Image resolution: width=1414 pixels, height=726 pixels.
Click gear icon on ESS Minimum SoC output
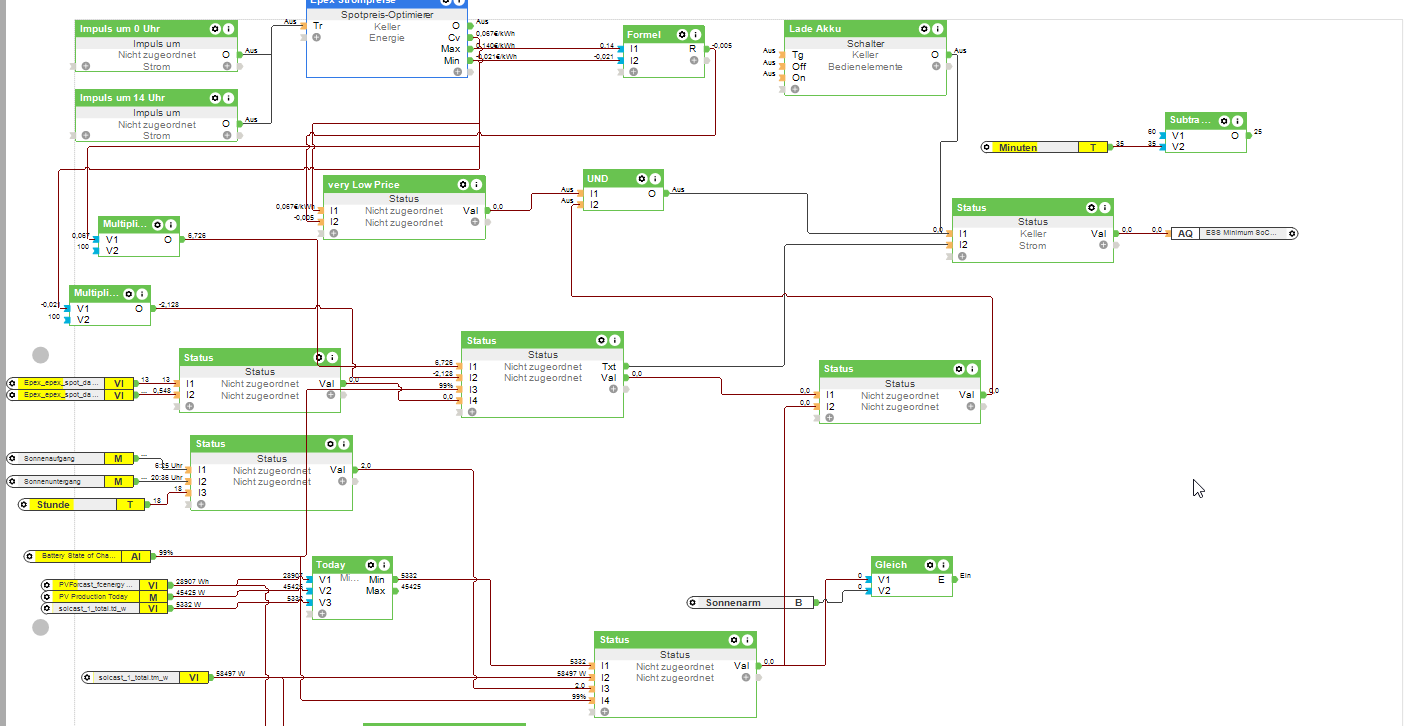pos(1292,233)
